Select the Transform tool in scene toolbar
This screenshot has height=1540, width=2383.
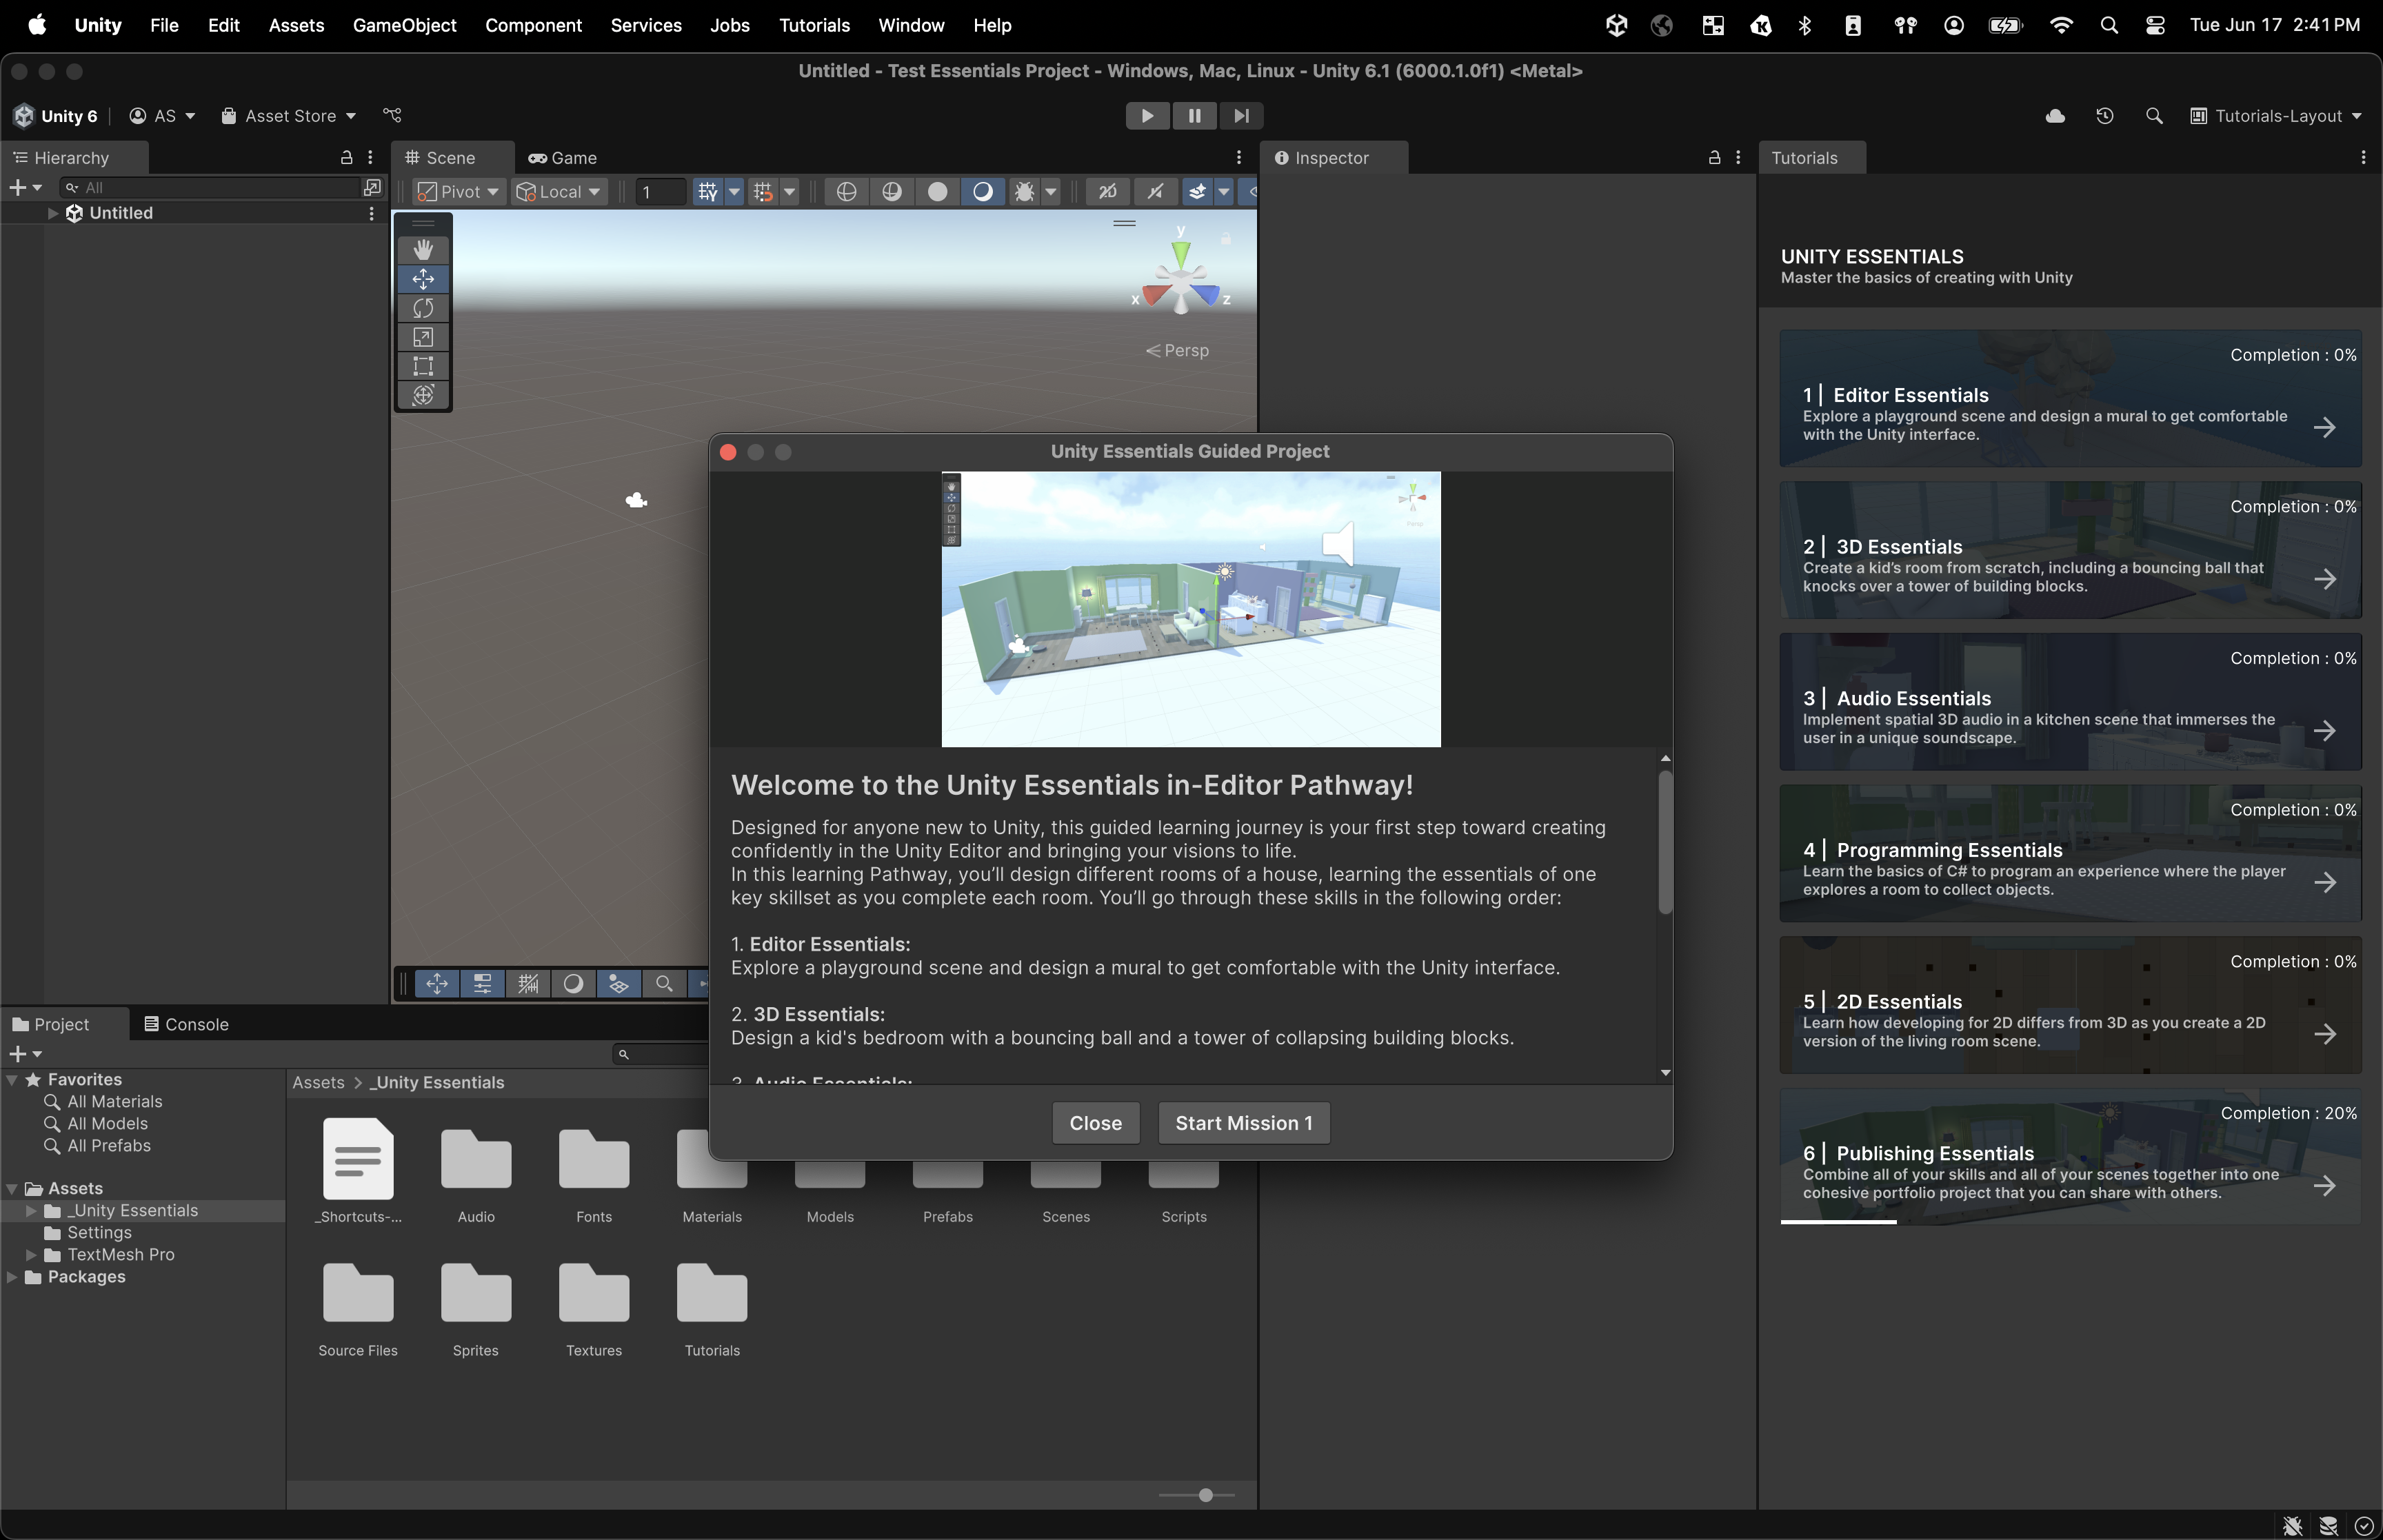point(423,395)
